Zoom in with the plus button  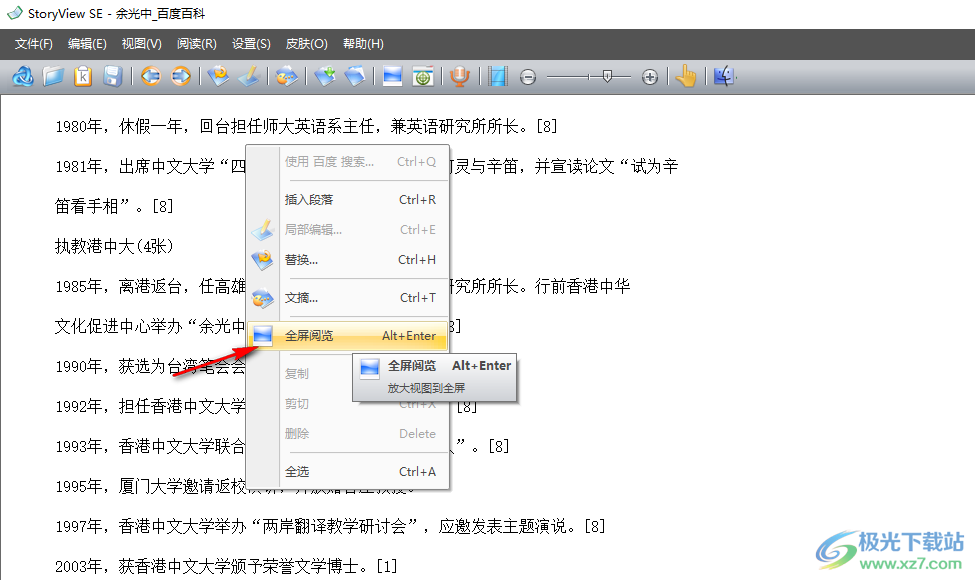tap(650, 77)
